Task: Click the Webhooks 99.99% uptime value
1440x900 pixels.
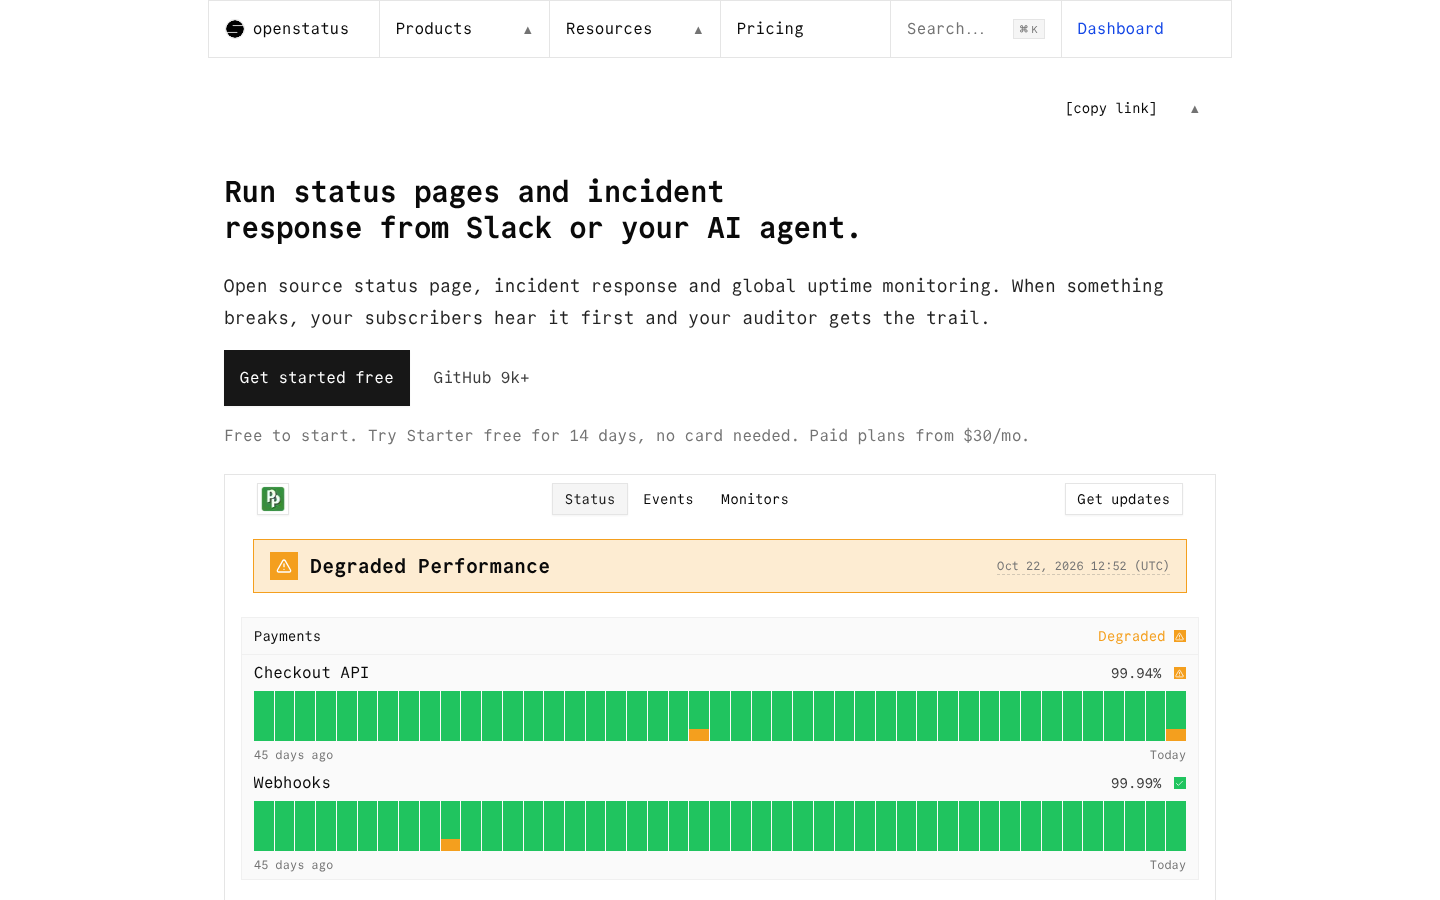Action: point(1136,783)
